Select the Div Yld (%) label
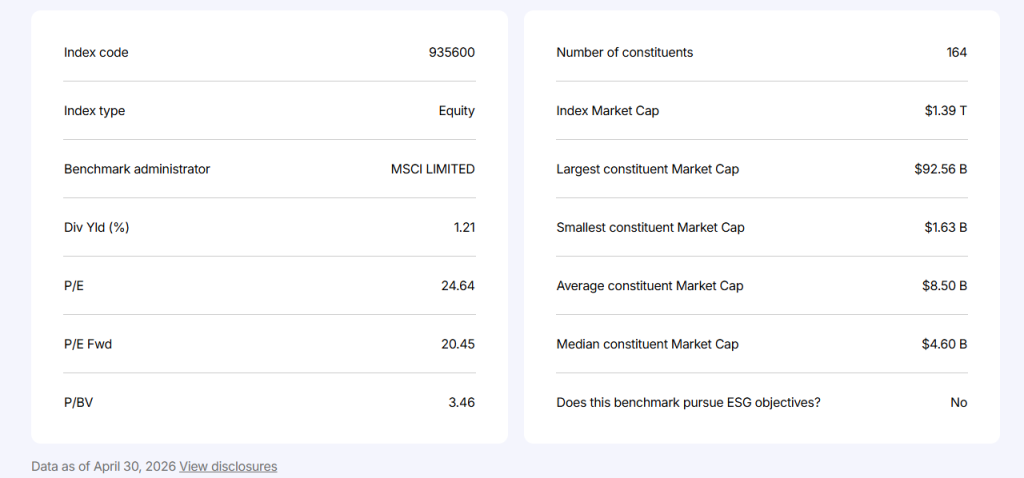The image size is (1024, 478). point(97,228)
